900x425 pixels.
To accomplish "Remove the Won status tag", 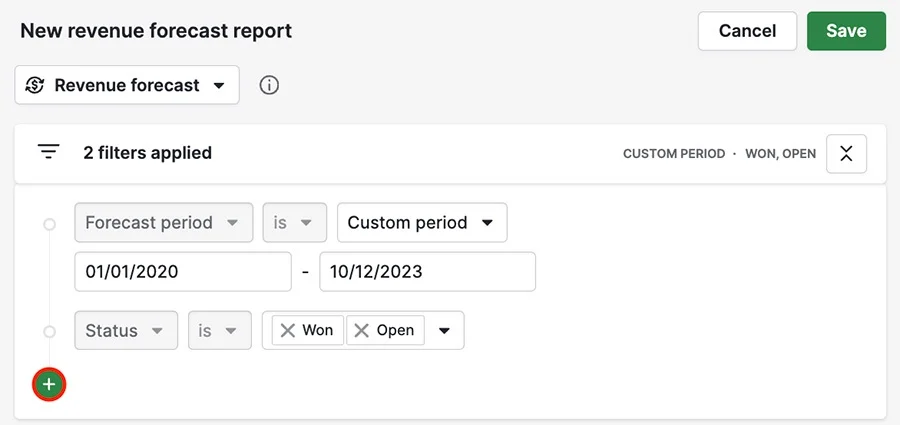I will click(288, 330).
